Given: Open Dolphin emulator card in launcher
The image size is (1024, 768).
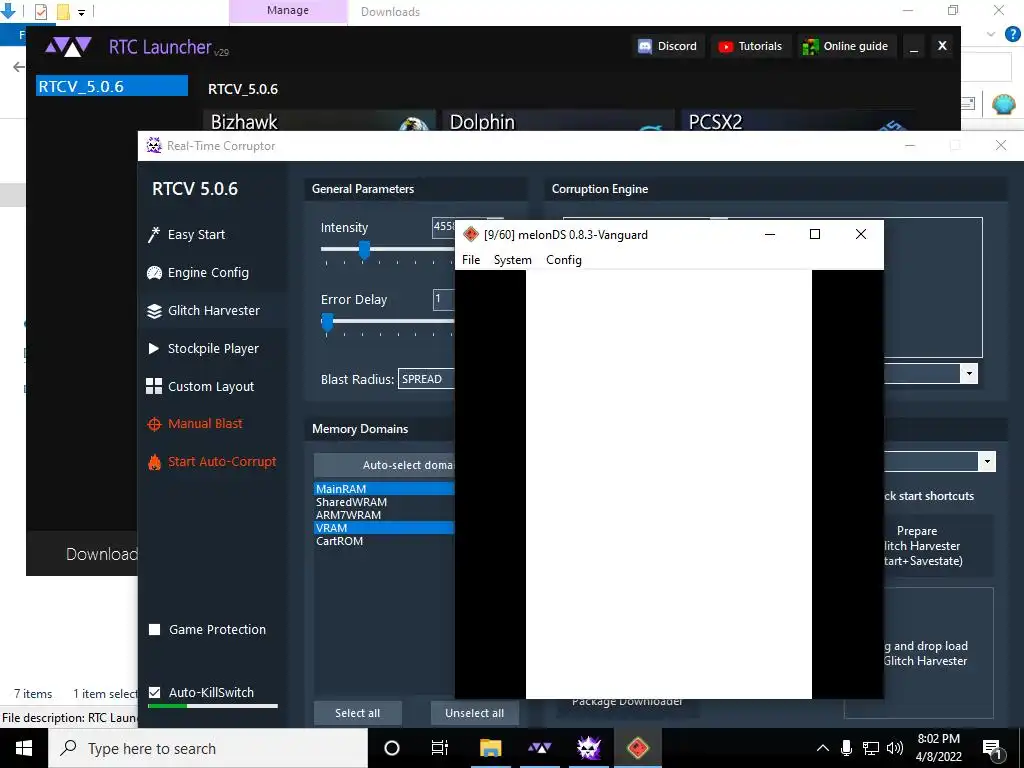Looking at the screenshot, I should [558, 121].
